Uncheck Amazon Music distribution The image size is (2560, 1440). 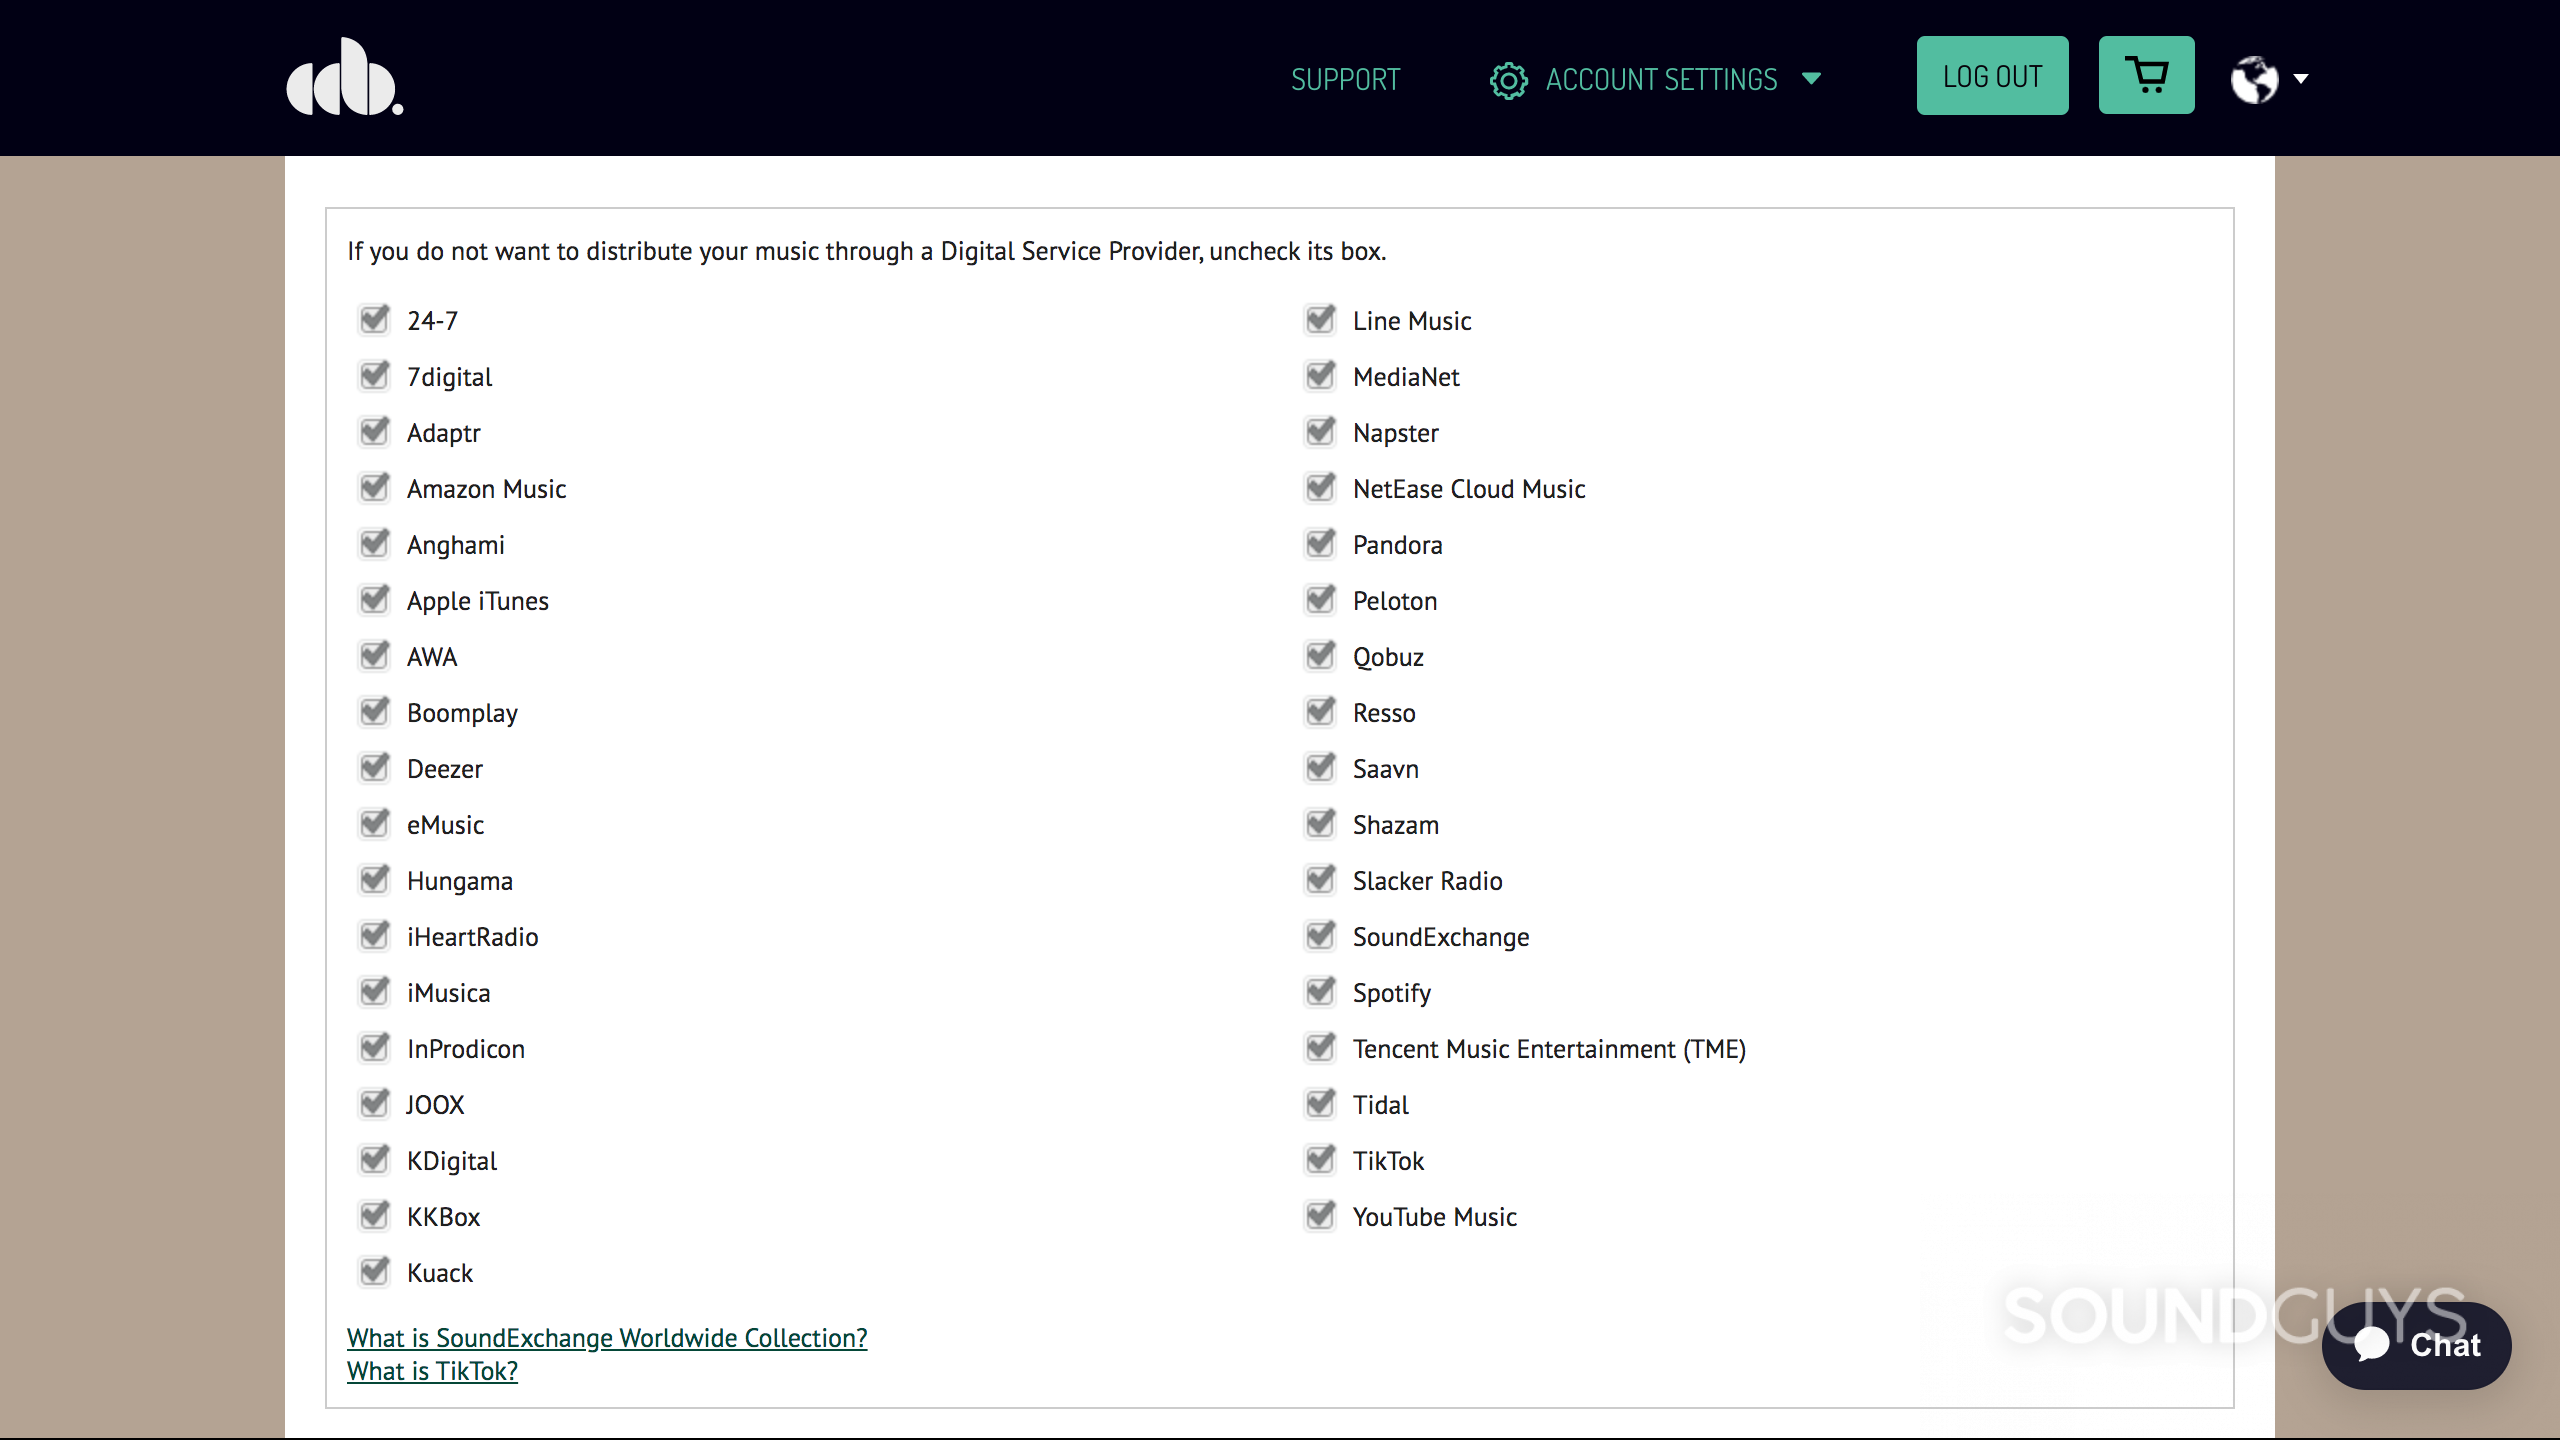click(x=374, y=487)
